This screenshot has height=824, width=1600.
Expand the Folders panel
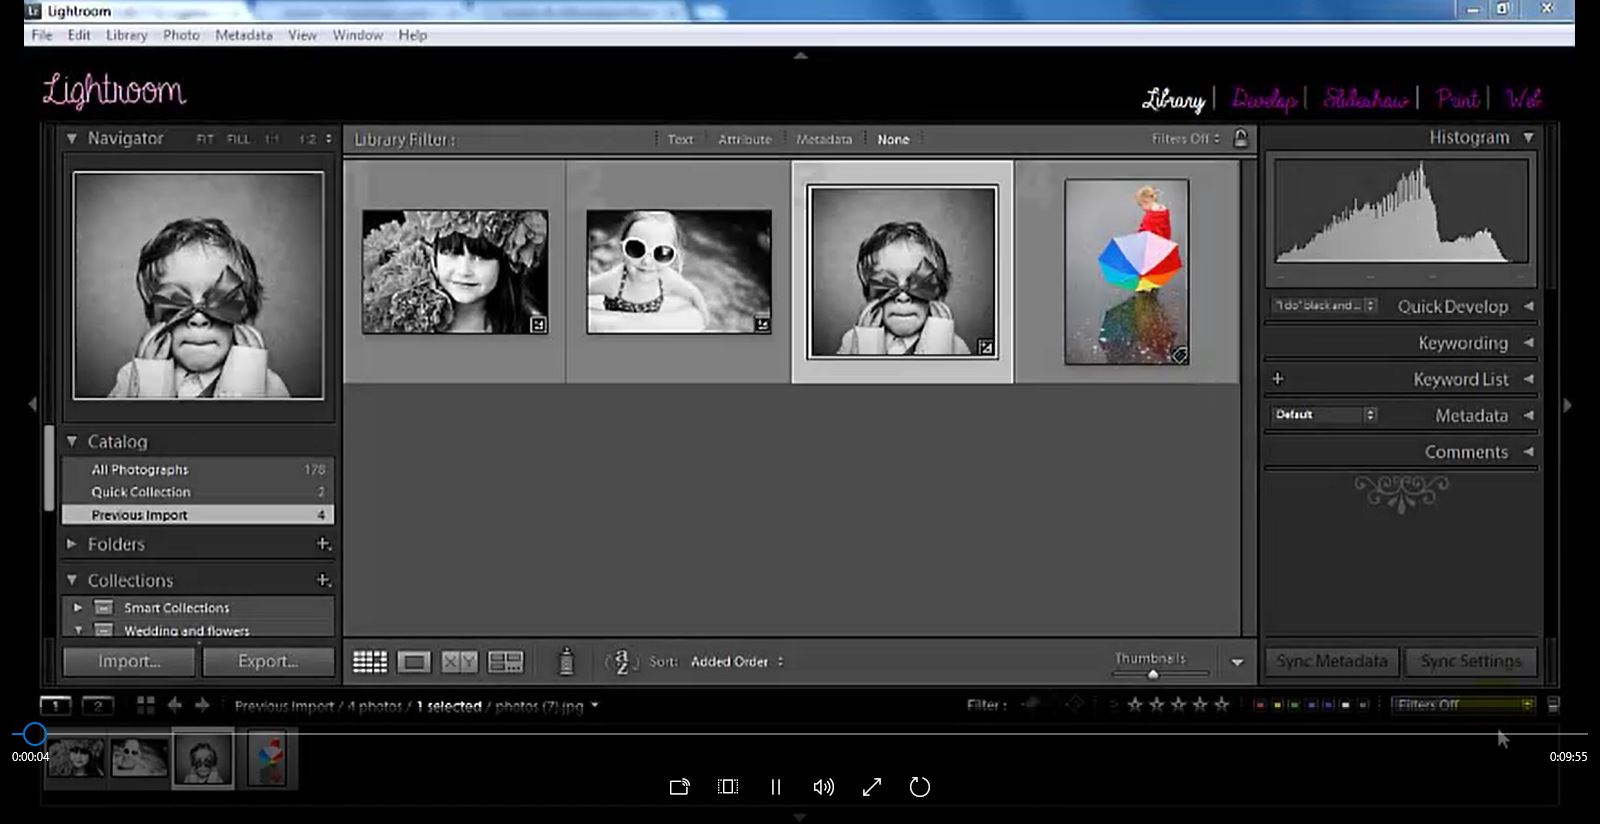(72, 544)
